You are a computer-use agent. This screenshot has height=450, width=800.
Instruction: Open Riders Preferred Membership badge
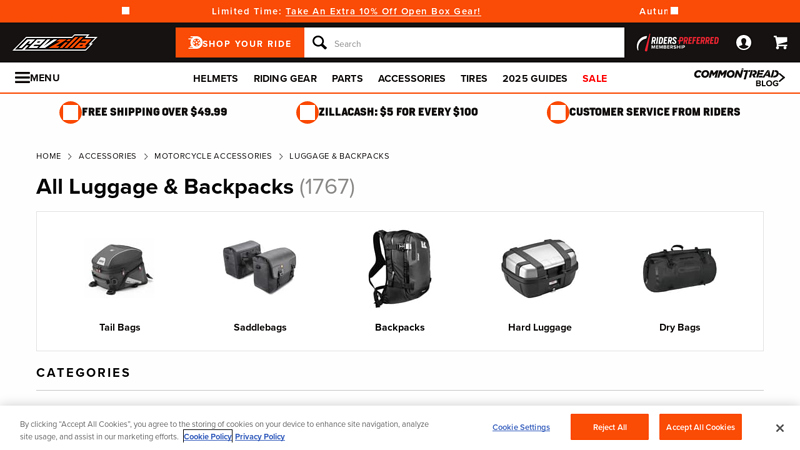(678, 42)
